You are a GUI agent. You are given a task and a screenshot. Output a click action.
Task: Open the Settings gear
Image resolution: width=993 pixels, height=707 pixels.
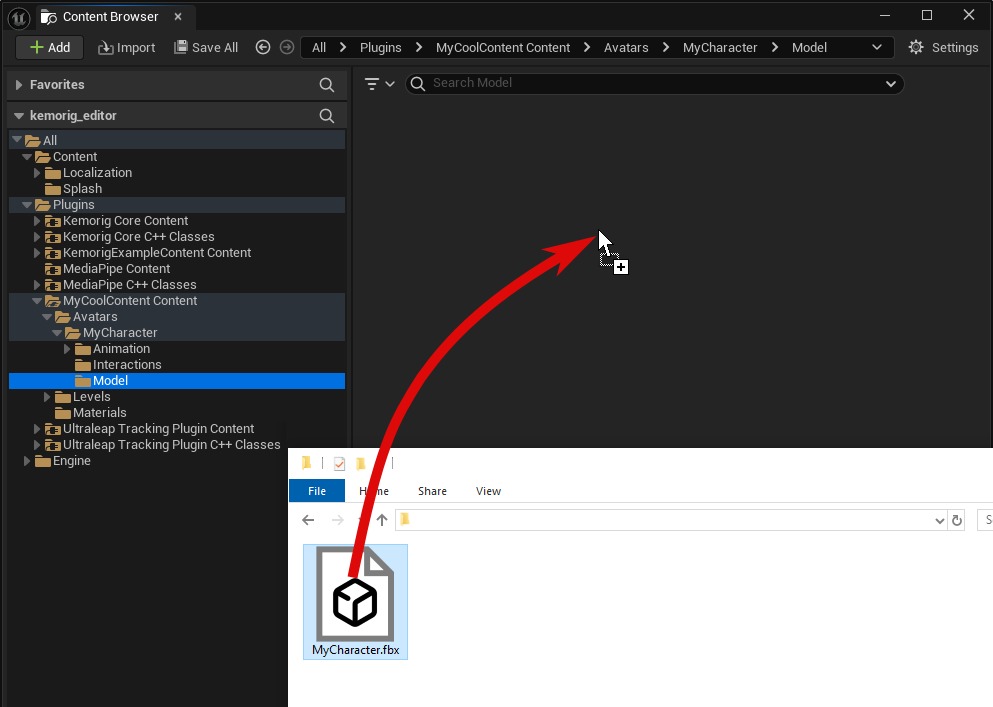[943, 47]
